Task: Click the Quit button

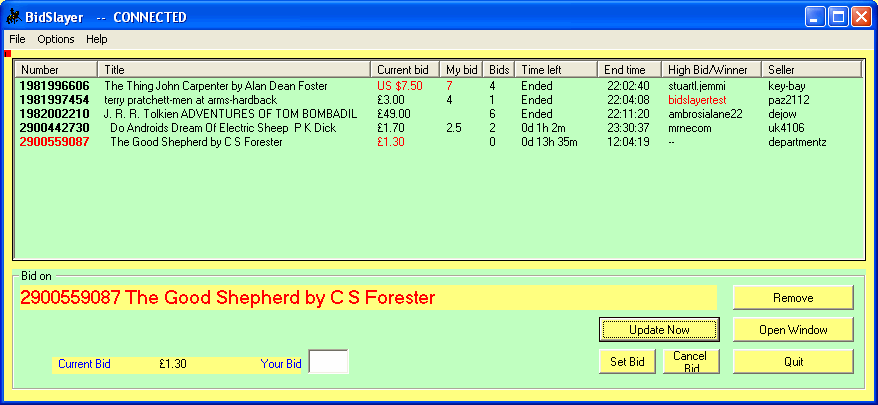Action: tap(793, 361)
